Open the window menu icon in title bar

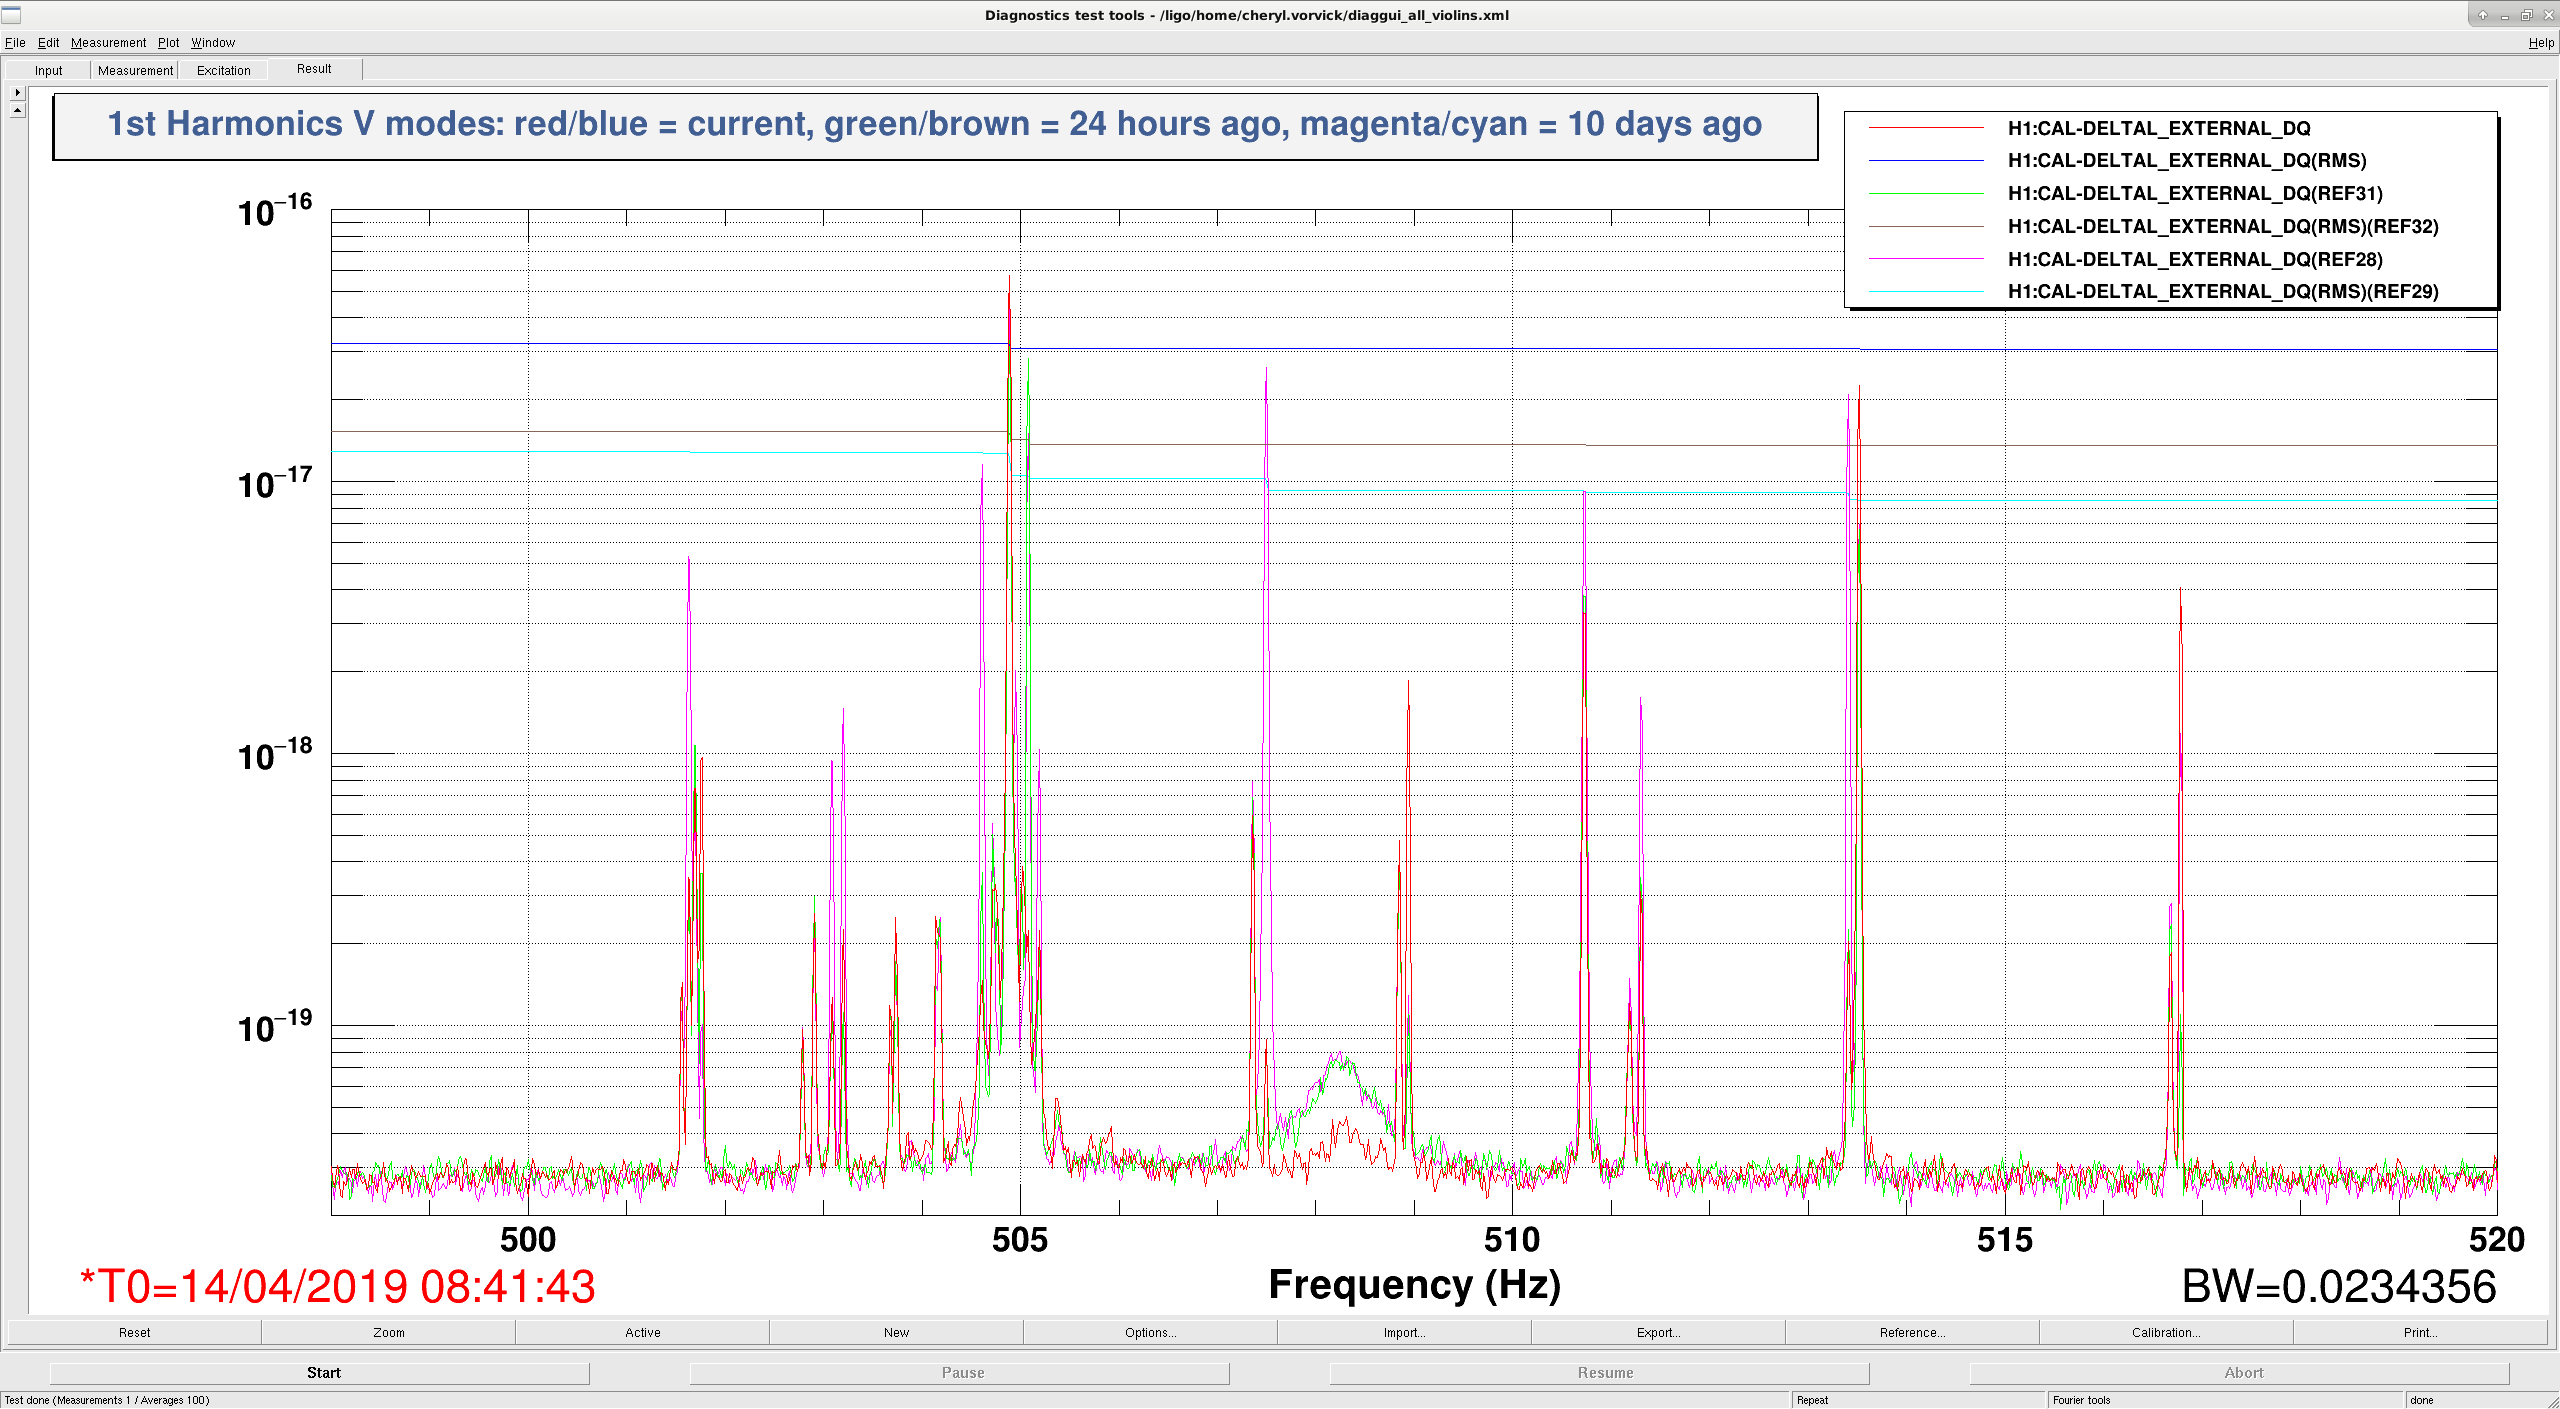pos(11,15)
